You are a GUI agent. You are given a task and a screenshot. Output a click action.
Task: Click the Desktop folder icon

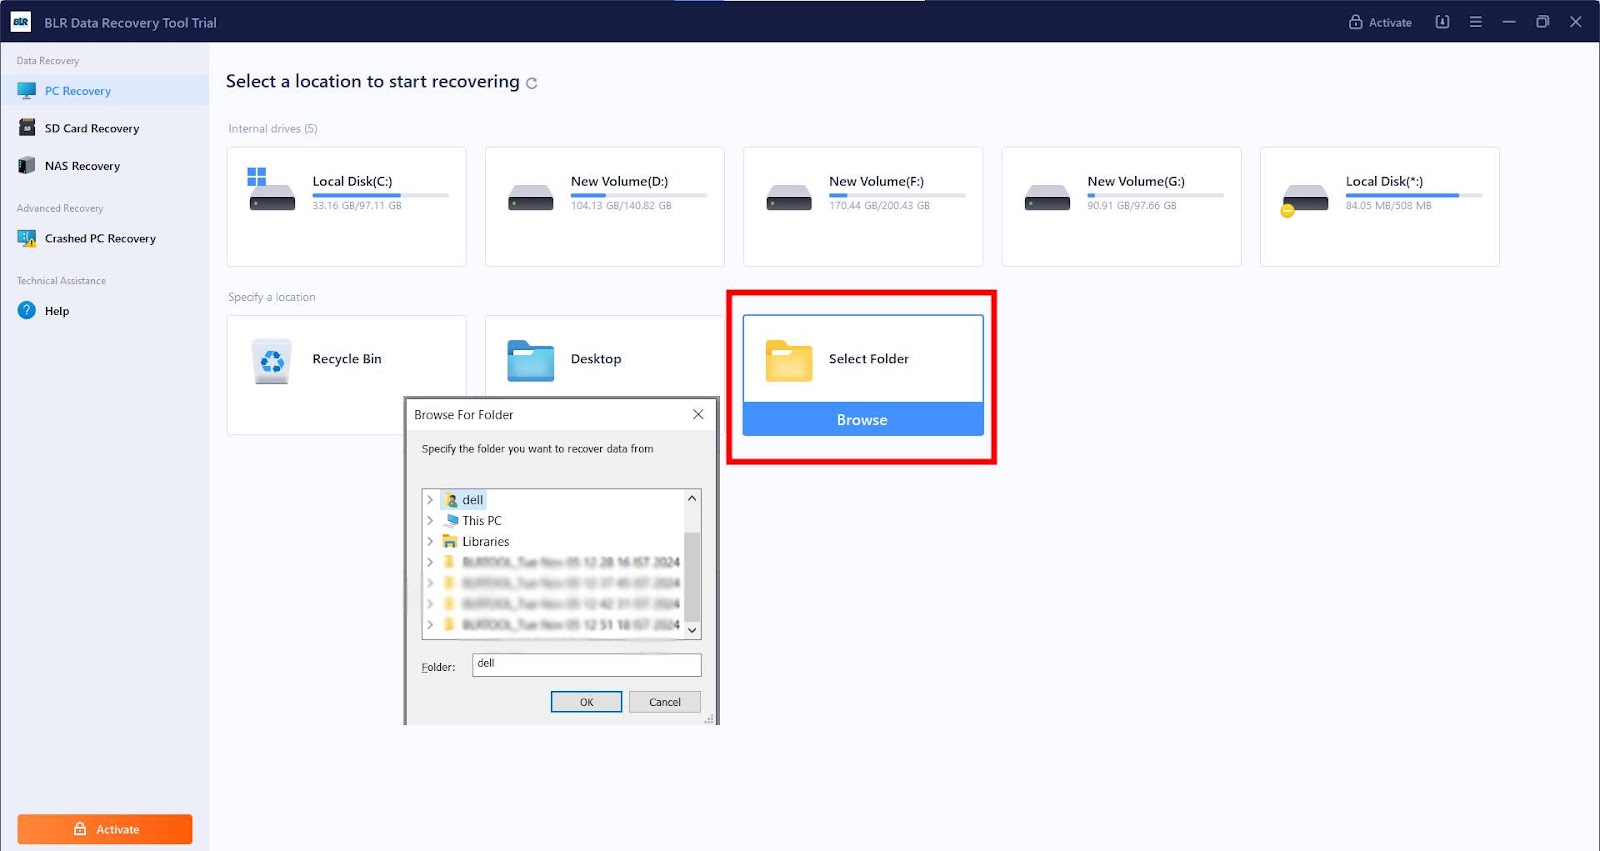(x=530, y=361)
